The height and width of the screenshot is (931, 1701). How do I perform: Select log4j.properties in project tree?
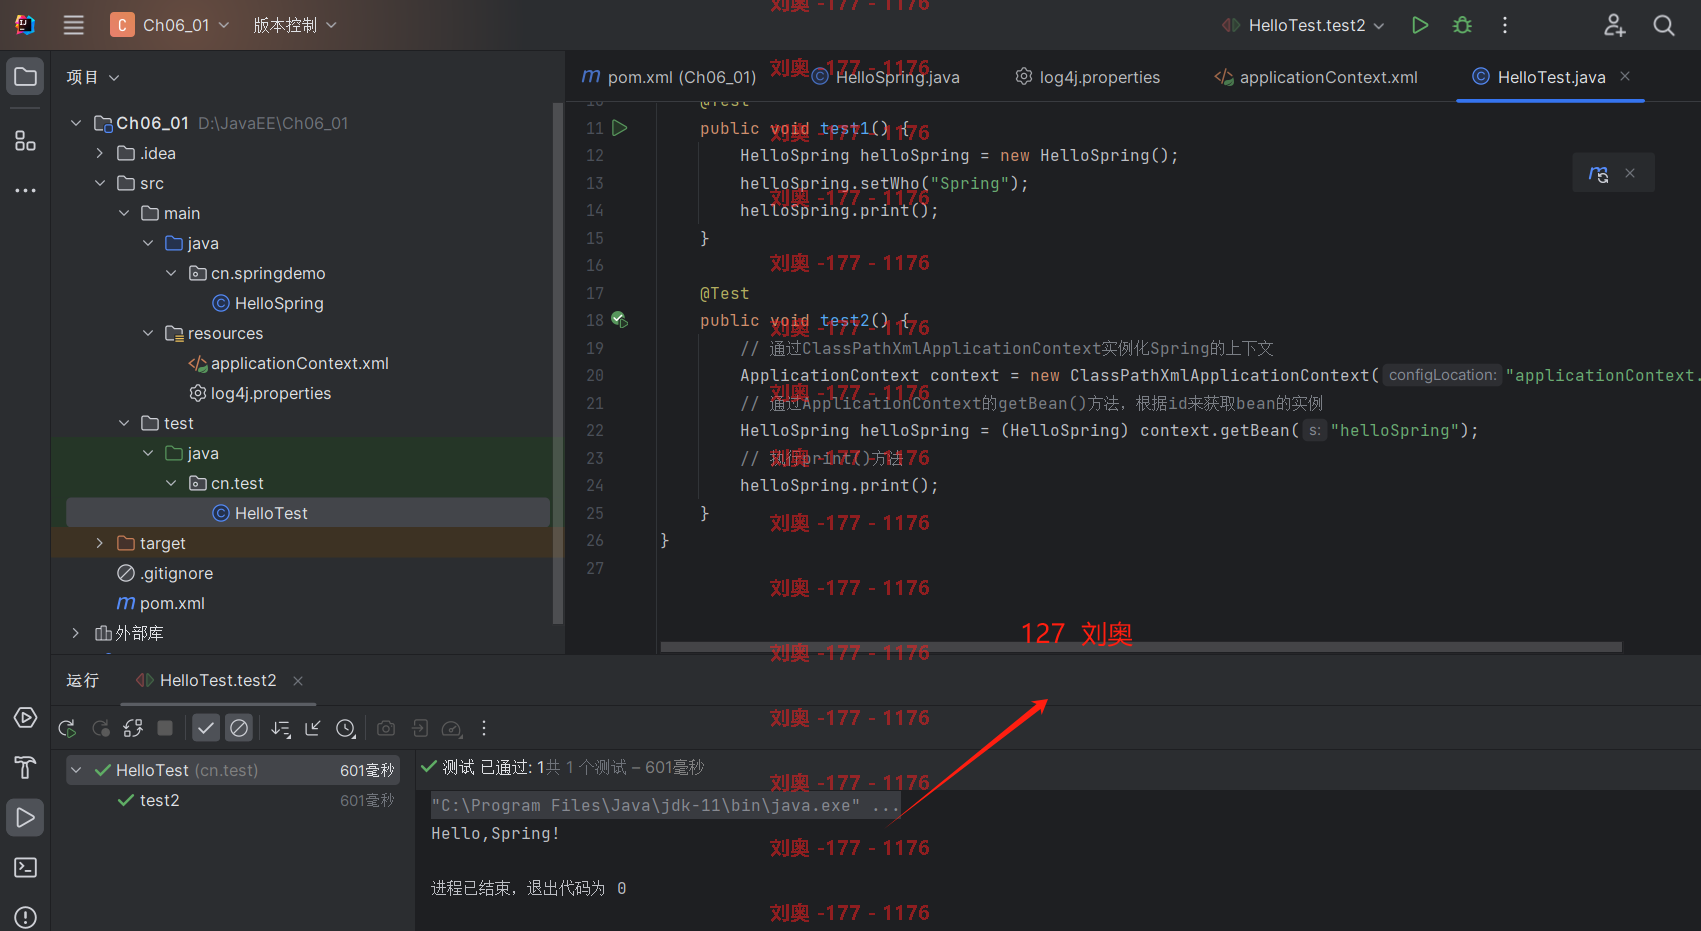(x=260, y=393)
